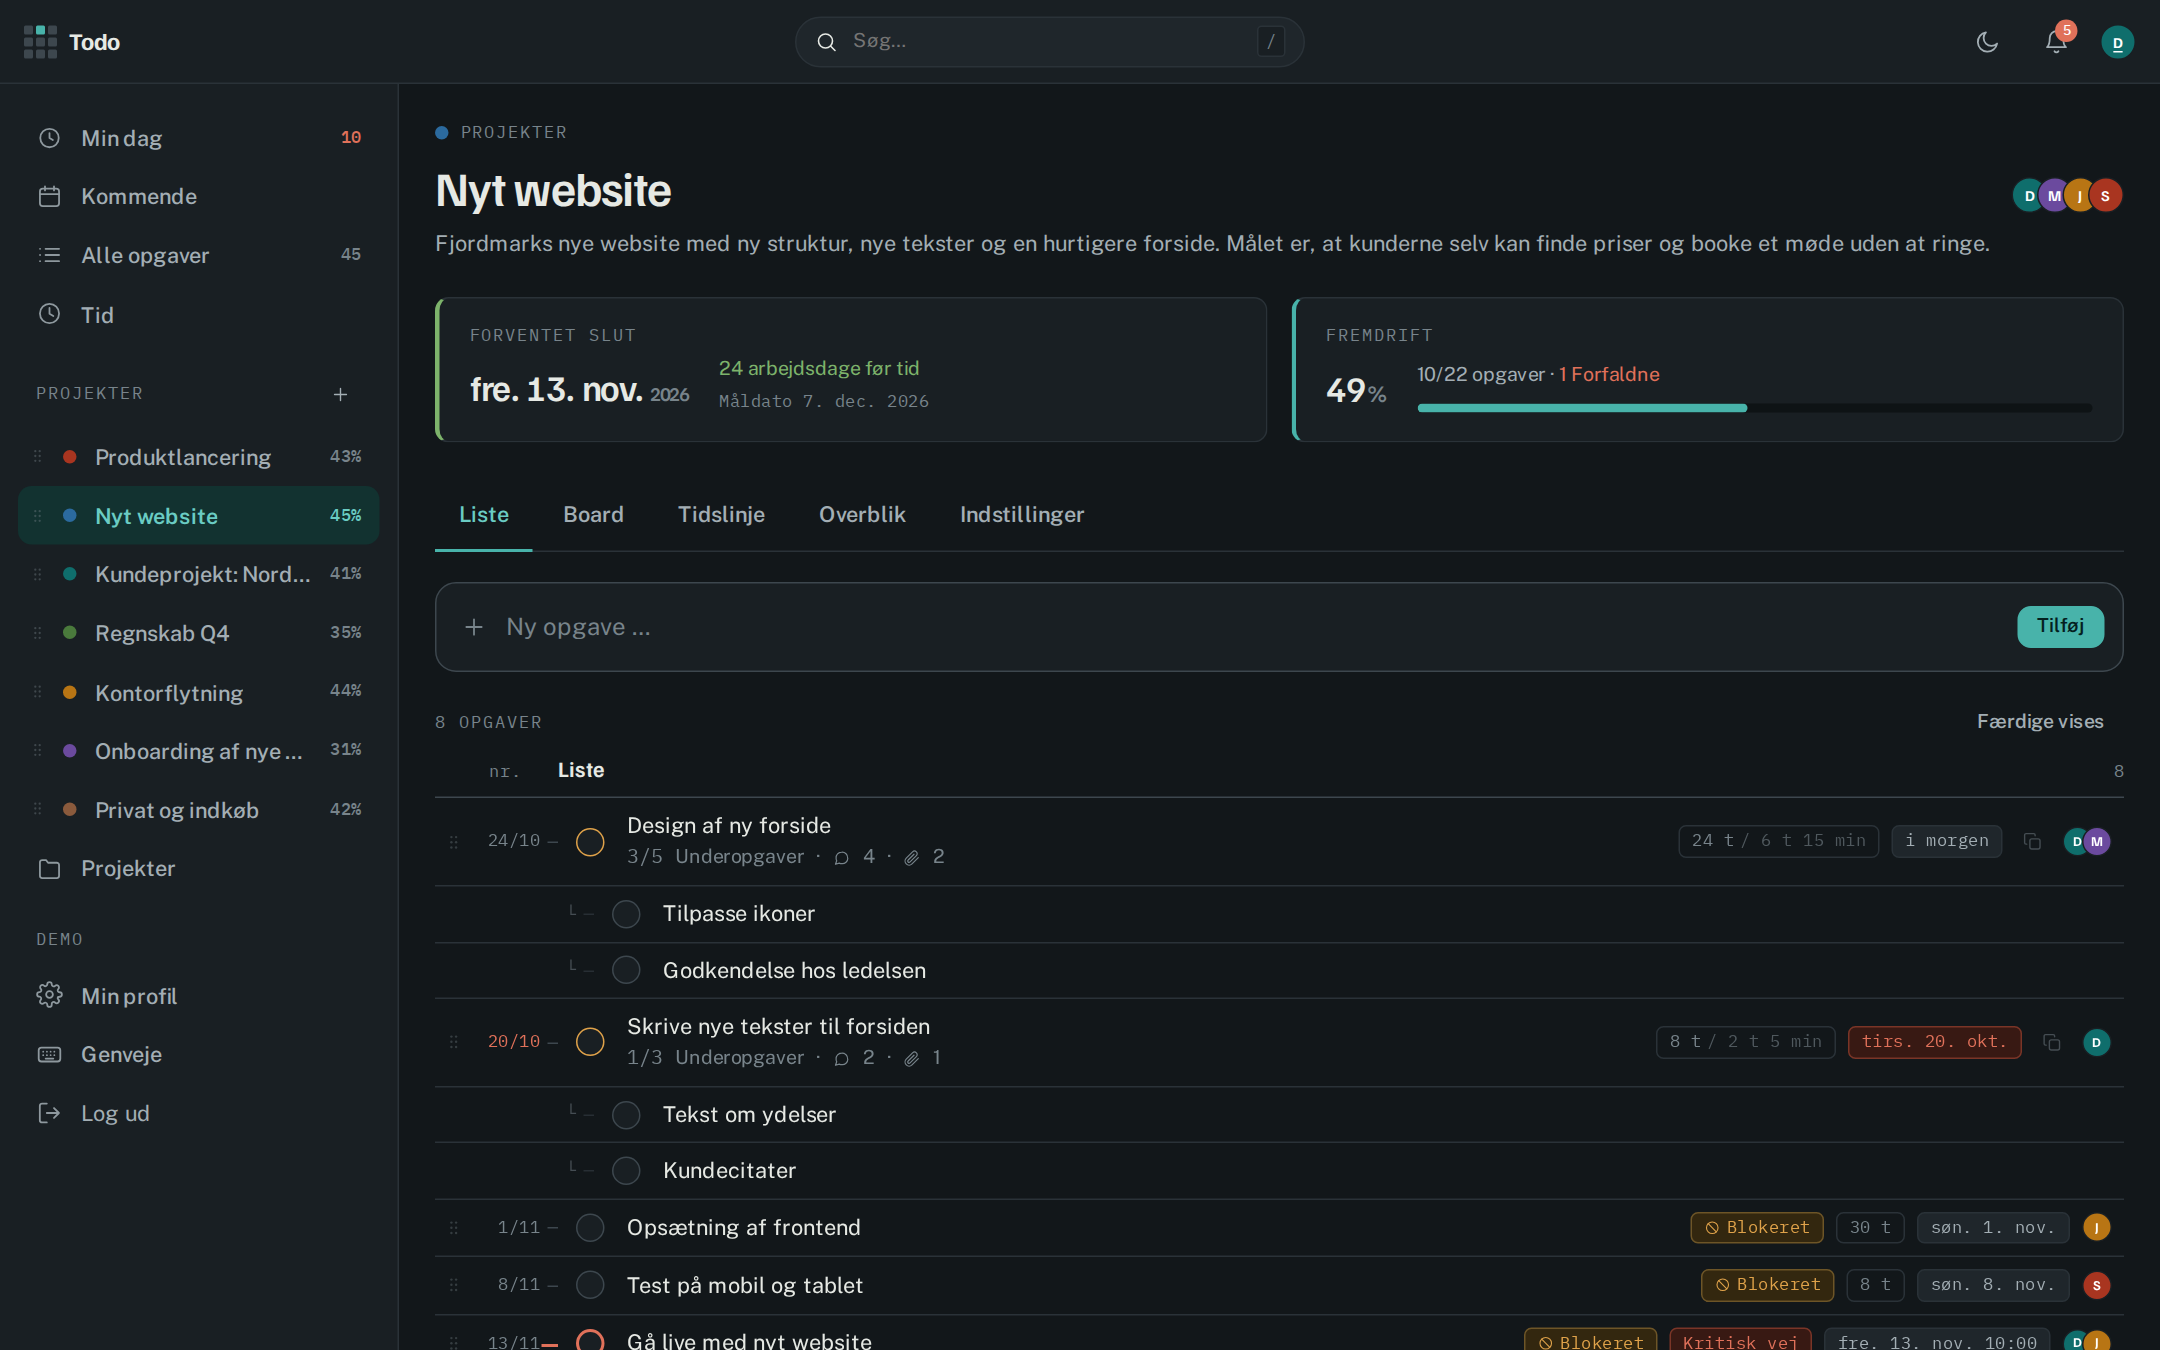Check off Kundecitater subtask
The image size is (2160, 1350).
click(626, 1171)
